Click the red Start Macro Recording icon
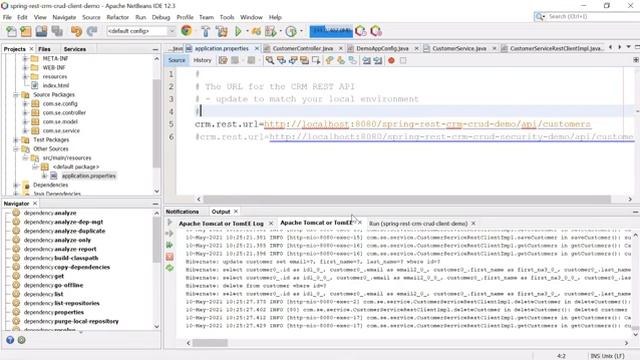640x360 pixels. click(391, 60)
